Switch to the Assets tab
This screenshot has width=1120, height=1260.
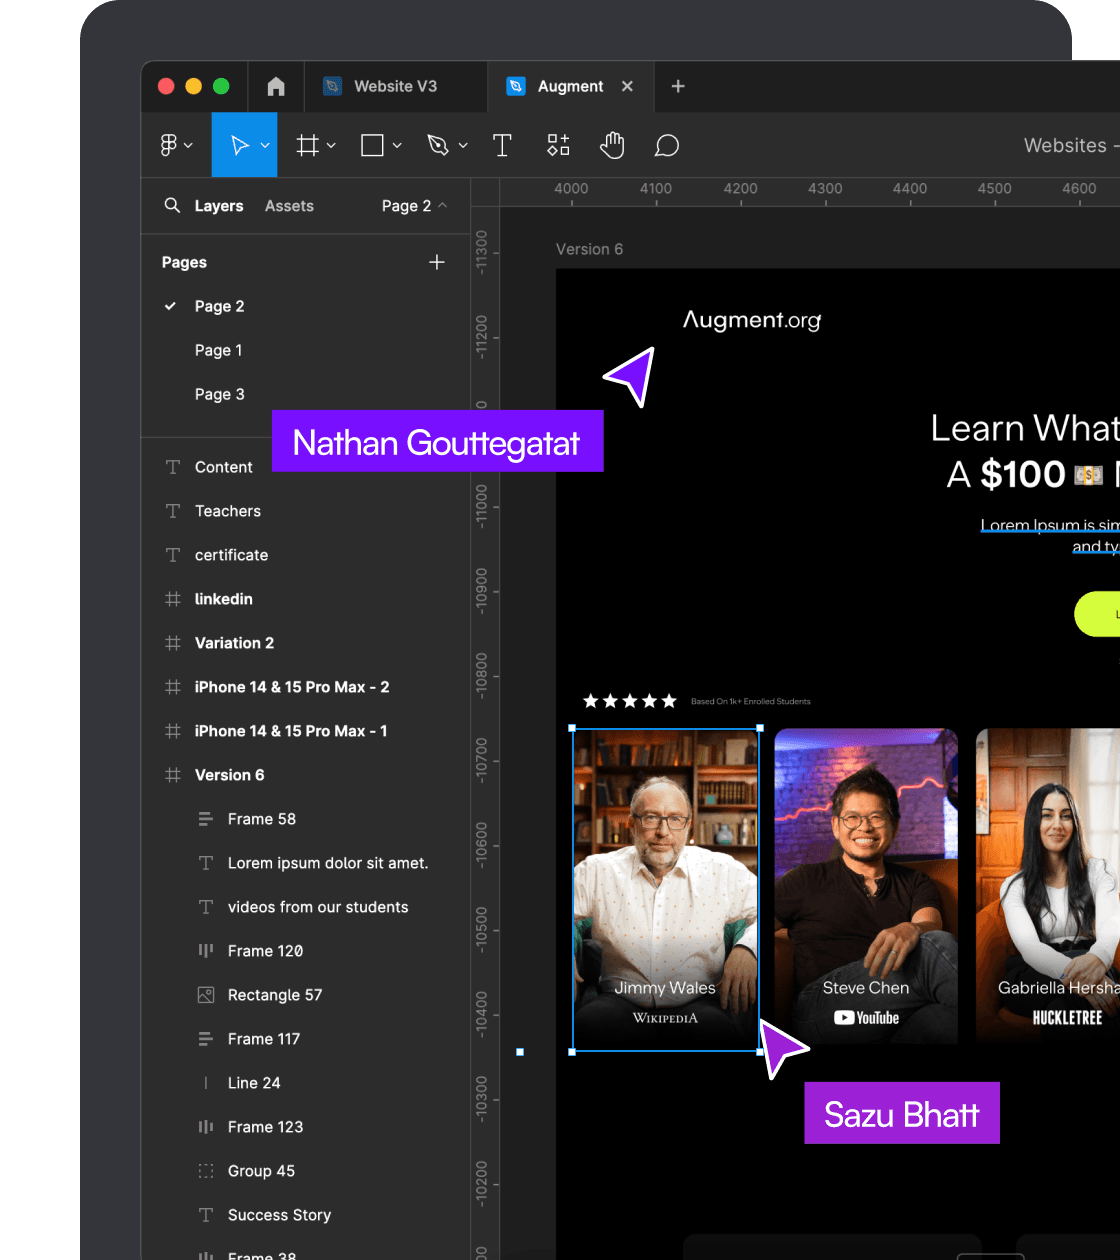[x=289, y=206]
